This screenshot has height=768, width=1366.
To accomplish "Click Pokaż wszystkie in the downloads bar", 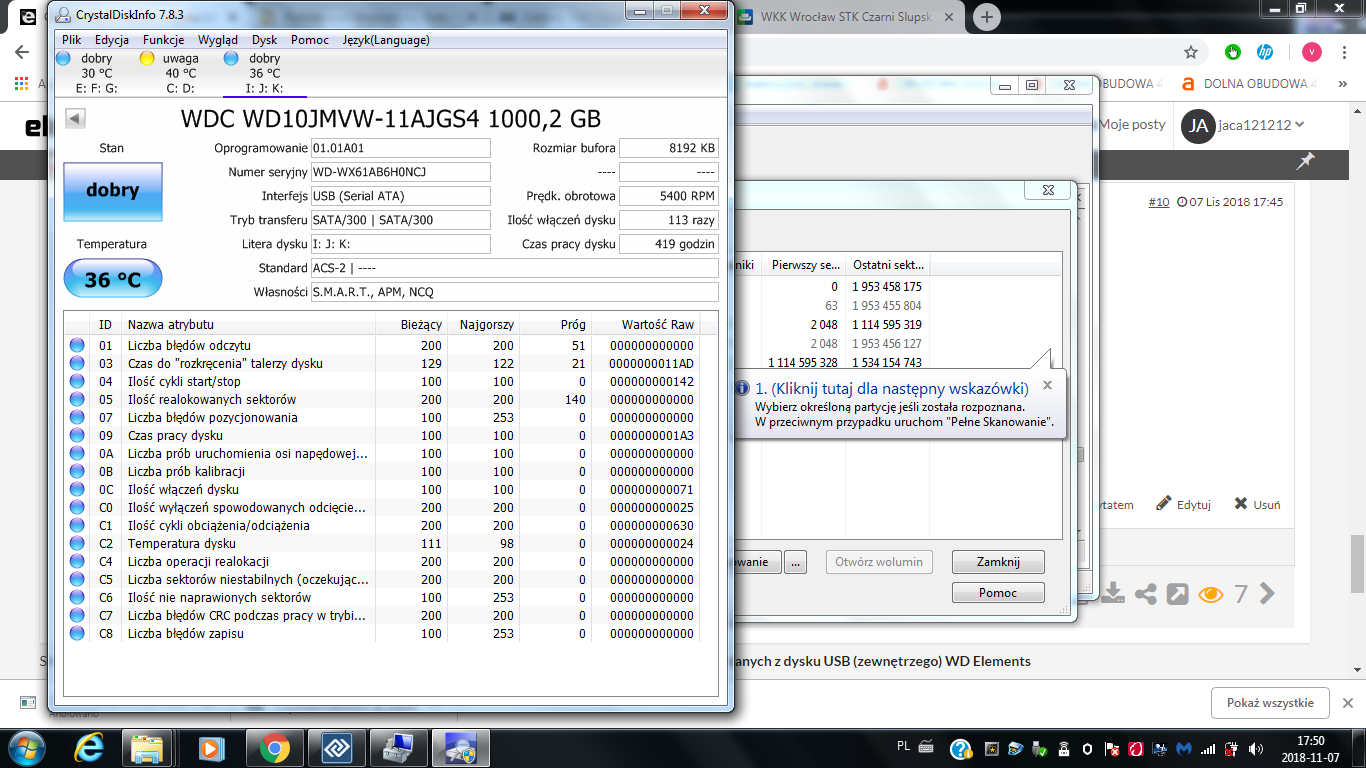I will point(1270,703).
